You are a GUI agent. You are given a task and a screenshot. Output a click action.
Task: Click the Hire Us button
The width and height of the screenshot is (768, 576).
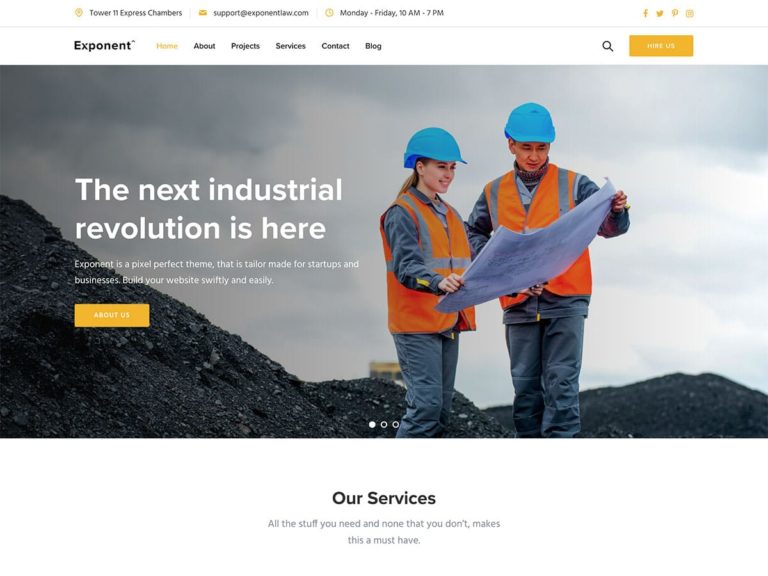point(661,46)
